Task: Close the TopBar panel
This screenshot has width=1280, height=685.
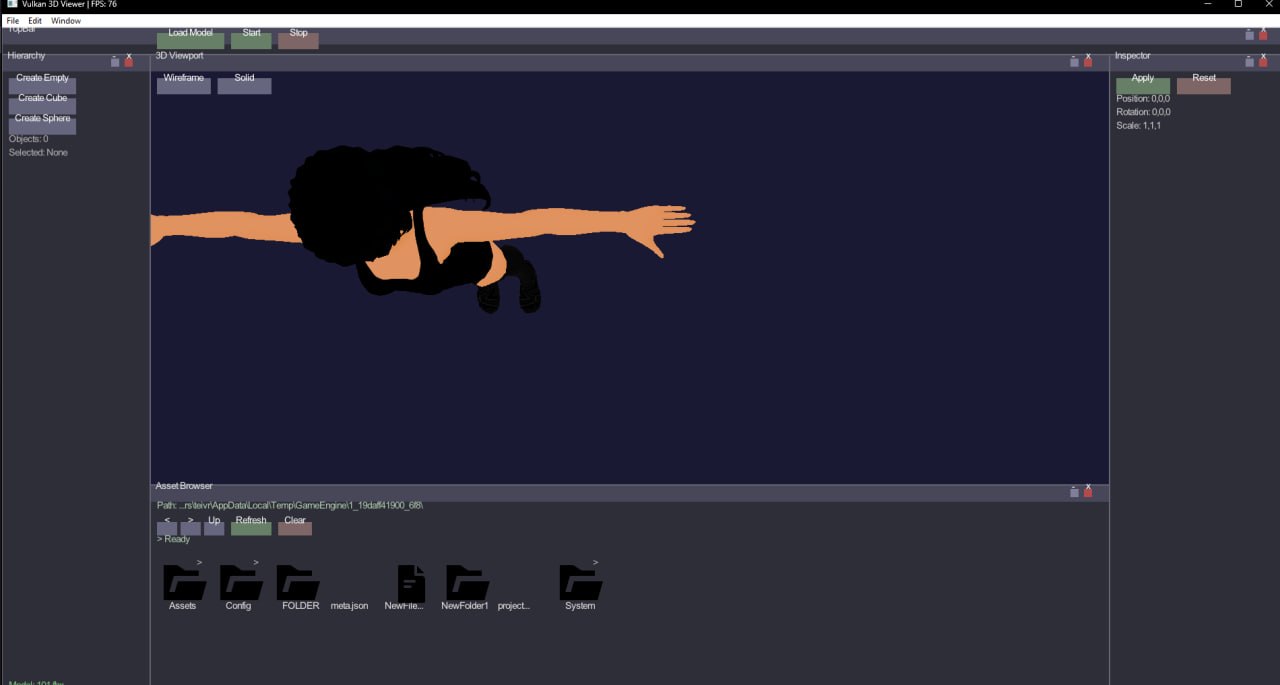Action: [1263, 35]
